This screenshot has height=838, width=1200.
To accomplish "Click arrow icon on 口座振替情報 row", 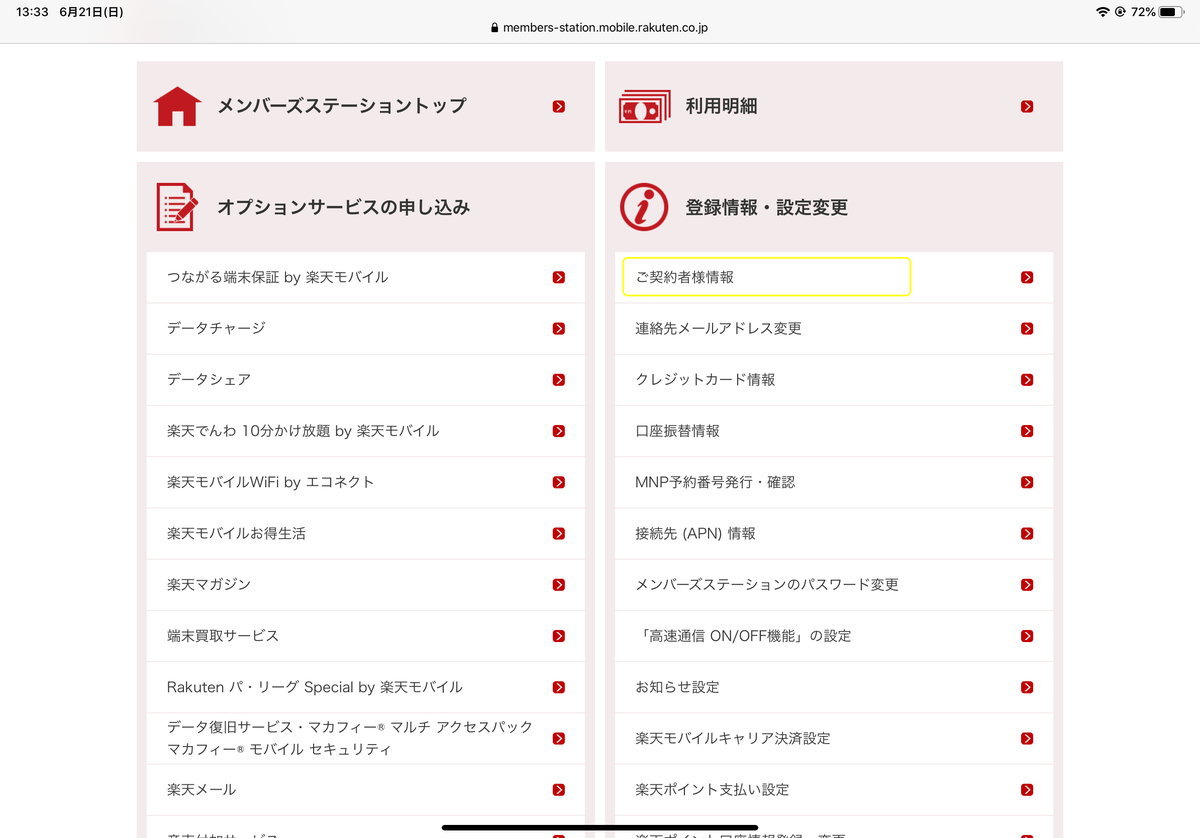I will [x=1027, y=431].
